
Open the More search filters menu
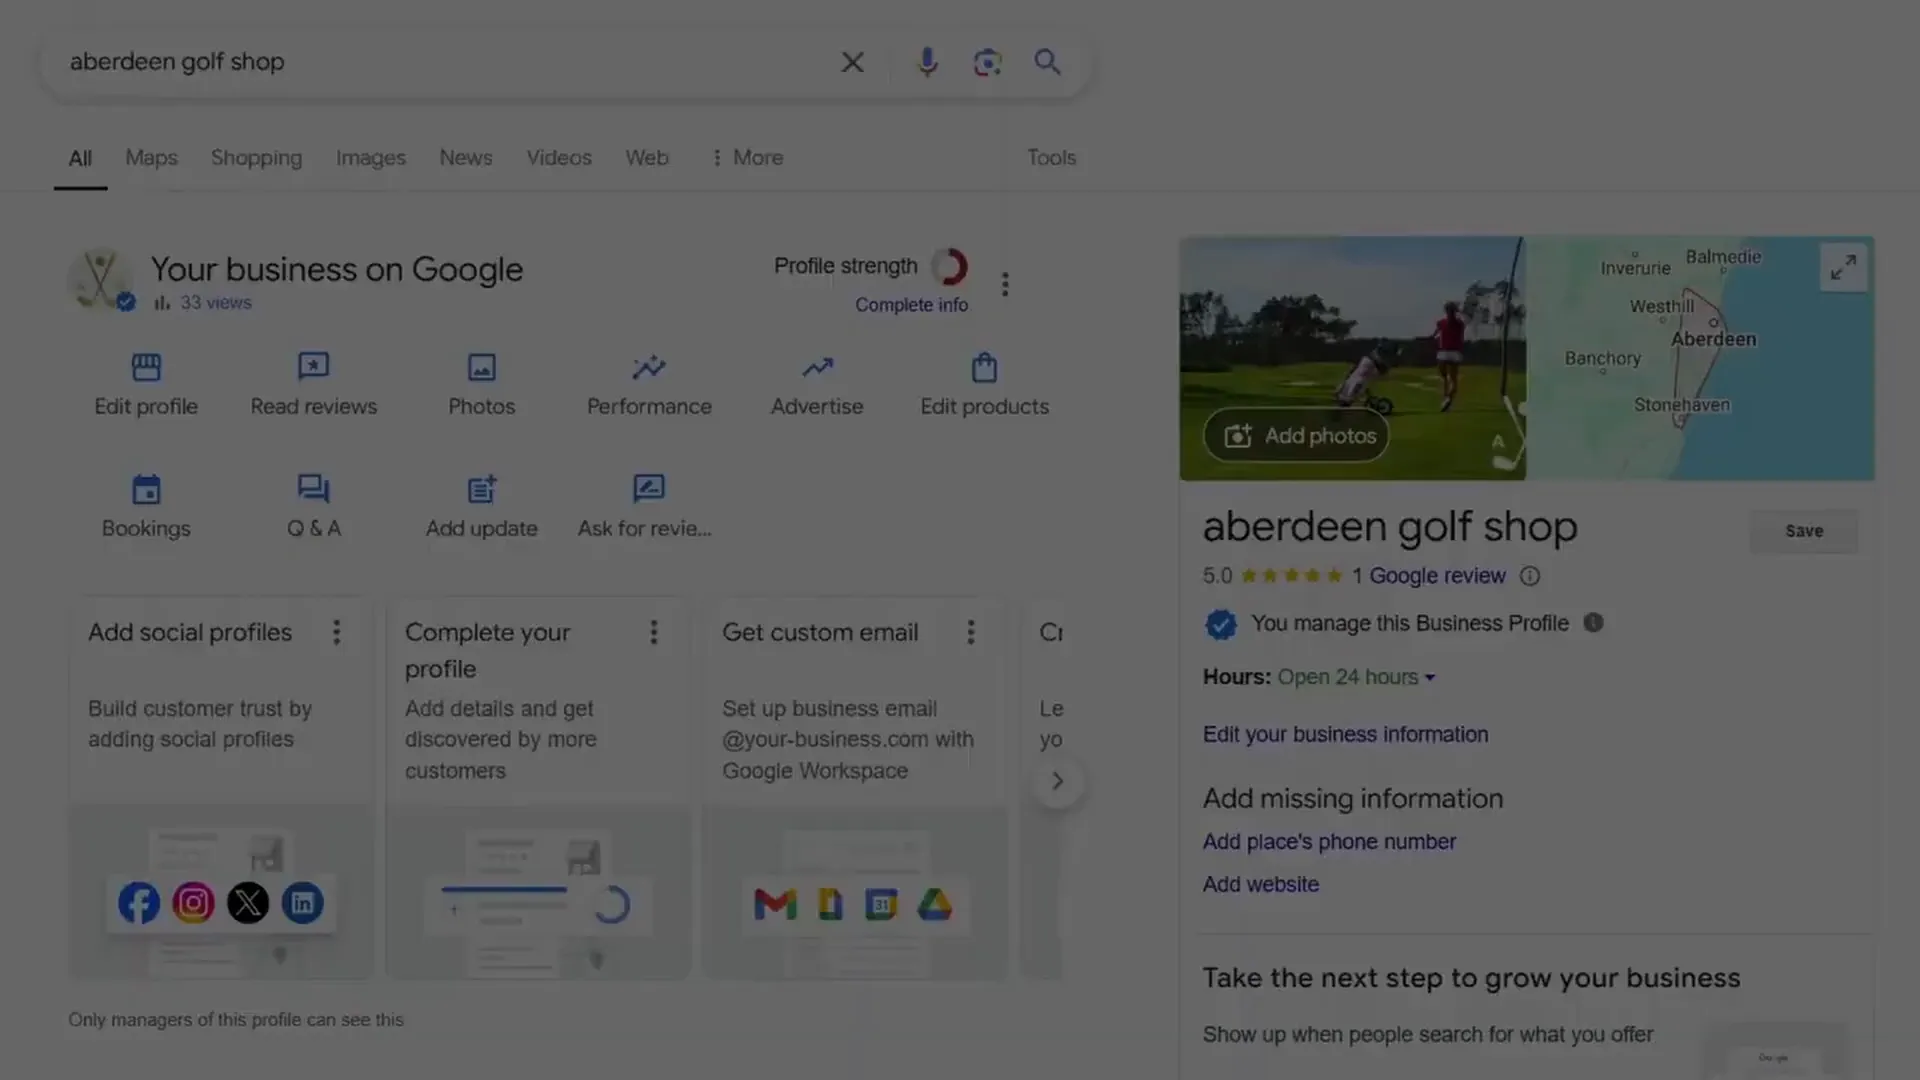pos(747,158)
